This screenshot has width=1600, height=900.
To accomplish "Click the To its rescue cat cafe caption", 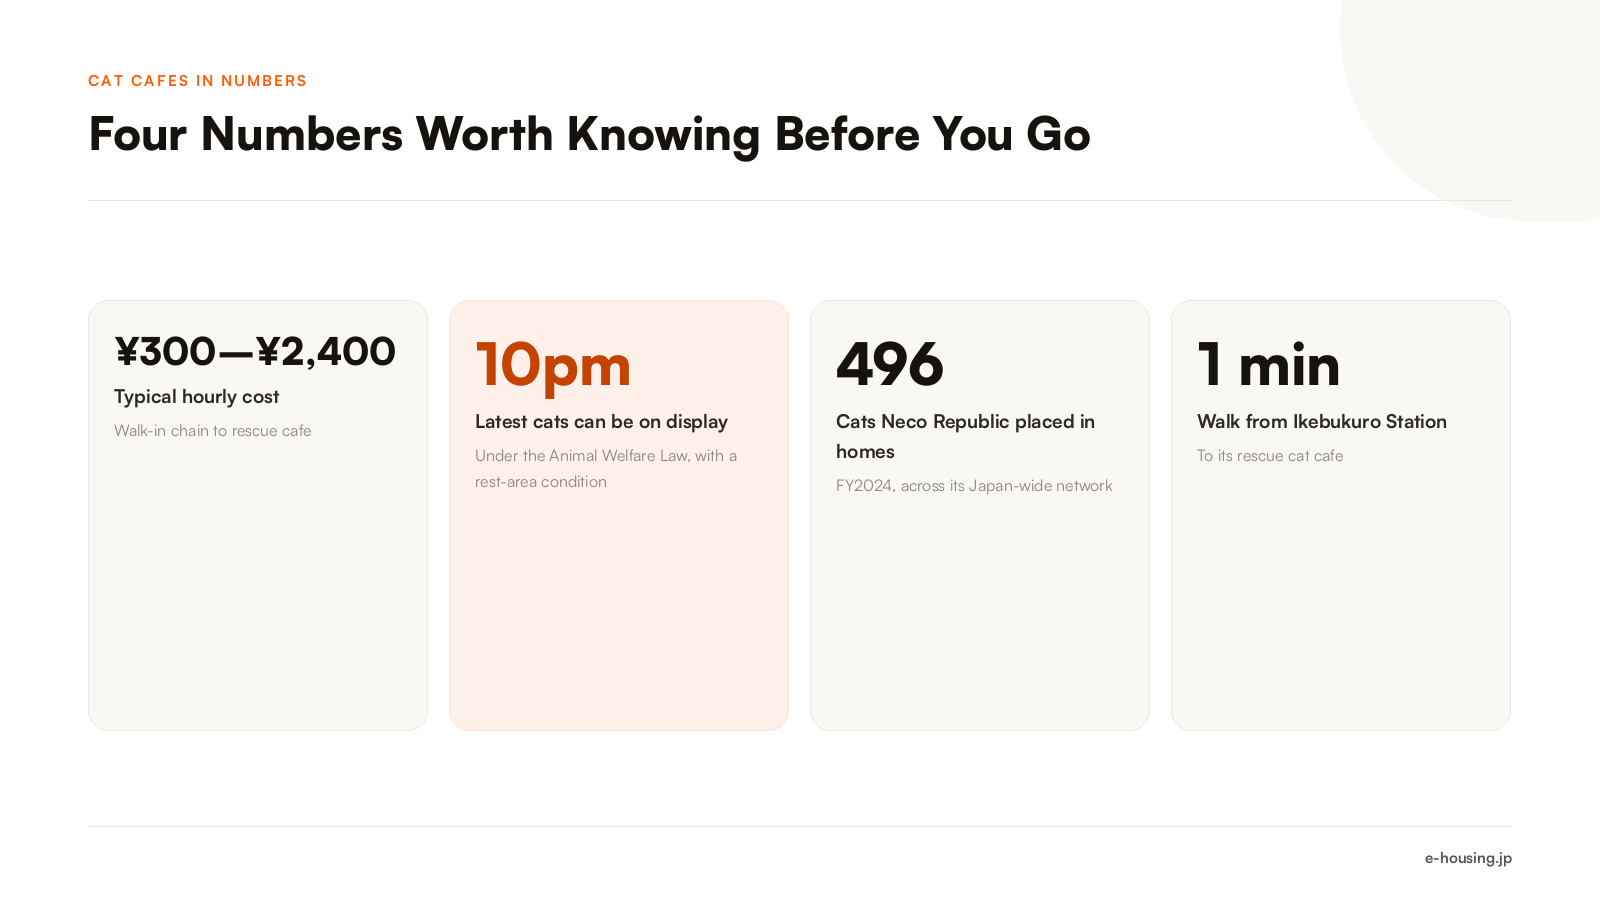I will [x=1270, y=456].
